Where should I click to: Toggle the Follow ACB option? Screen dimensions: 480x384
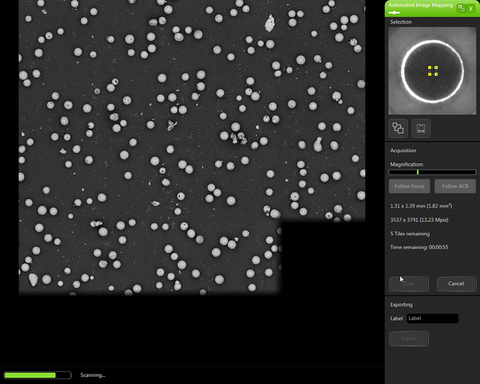pyautogui.click(x=455, y=186)
